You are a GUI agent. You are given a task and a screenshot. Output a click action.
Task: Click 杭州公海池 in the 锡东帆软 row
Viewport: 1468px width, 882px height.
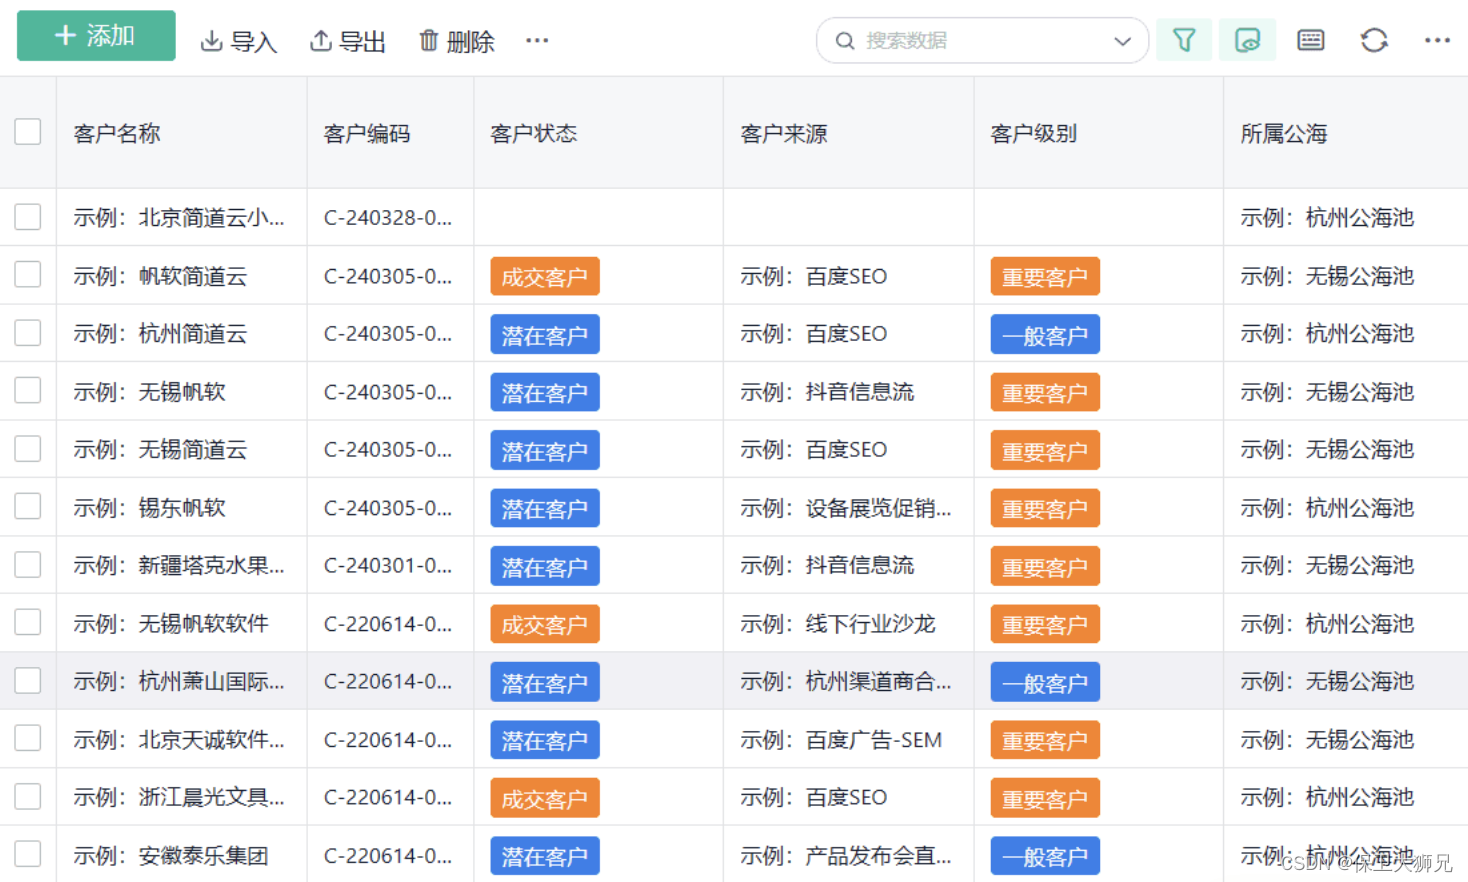click(x=1327, y=508)
